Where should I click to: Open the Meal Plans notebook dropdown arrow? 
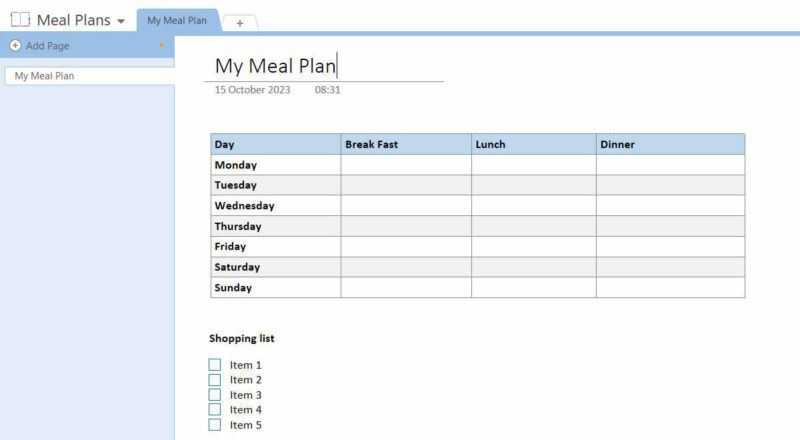pos(121,21)
